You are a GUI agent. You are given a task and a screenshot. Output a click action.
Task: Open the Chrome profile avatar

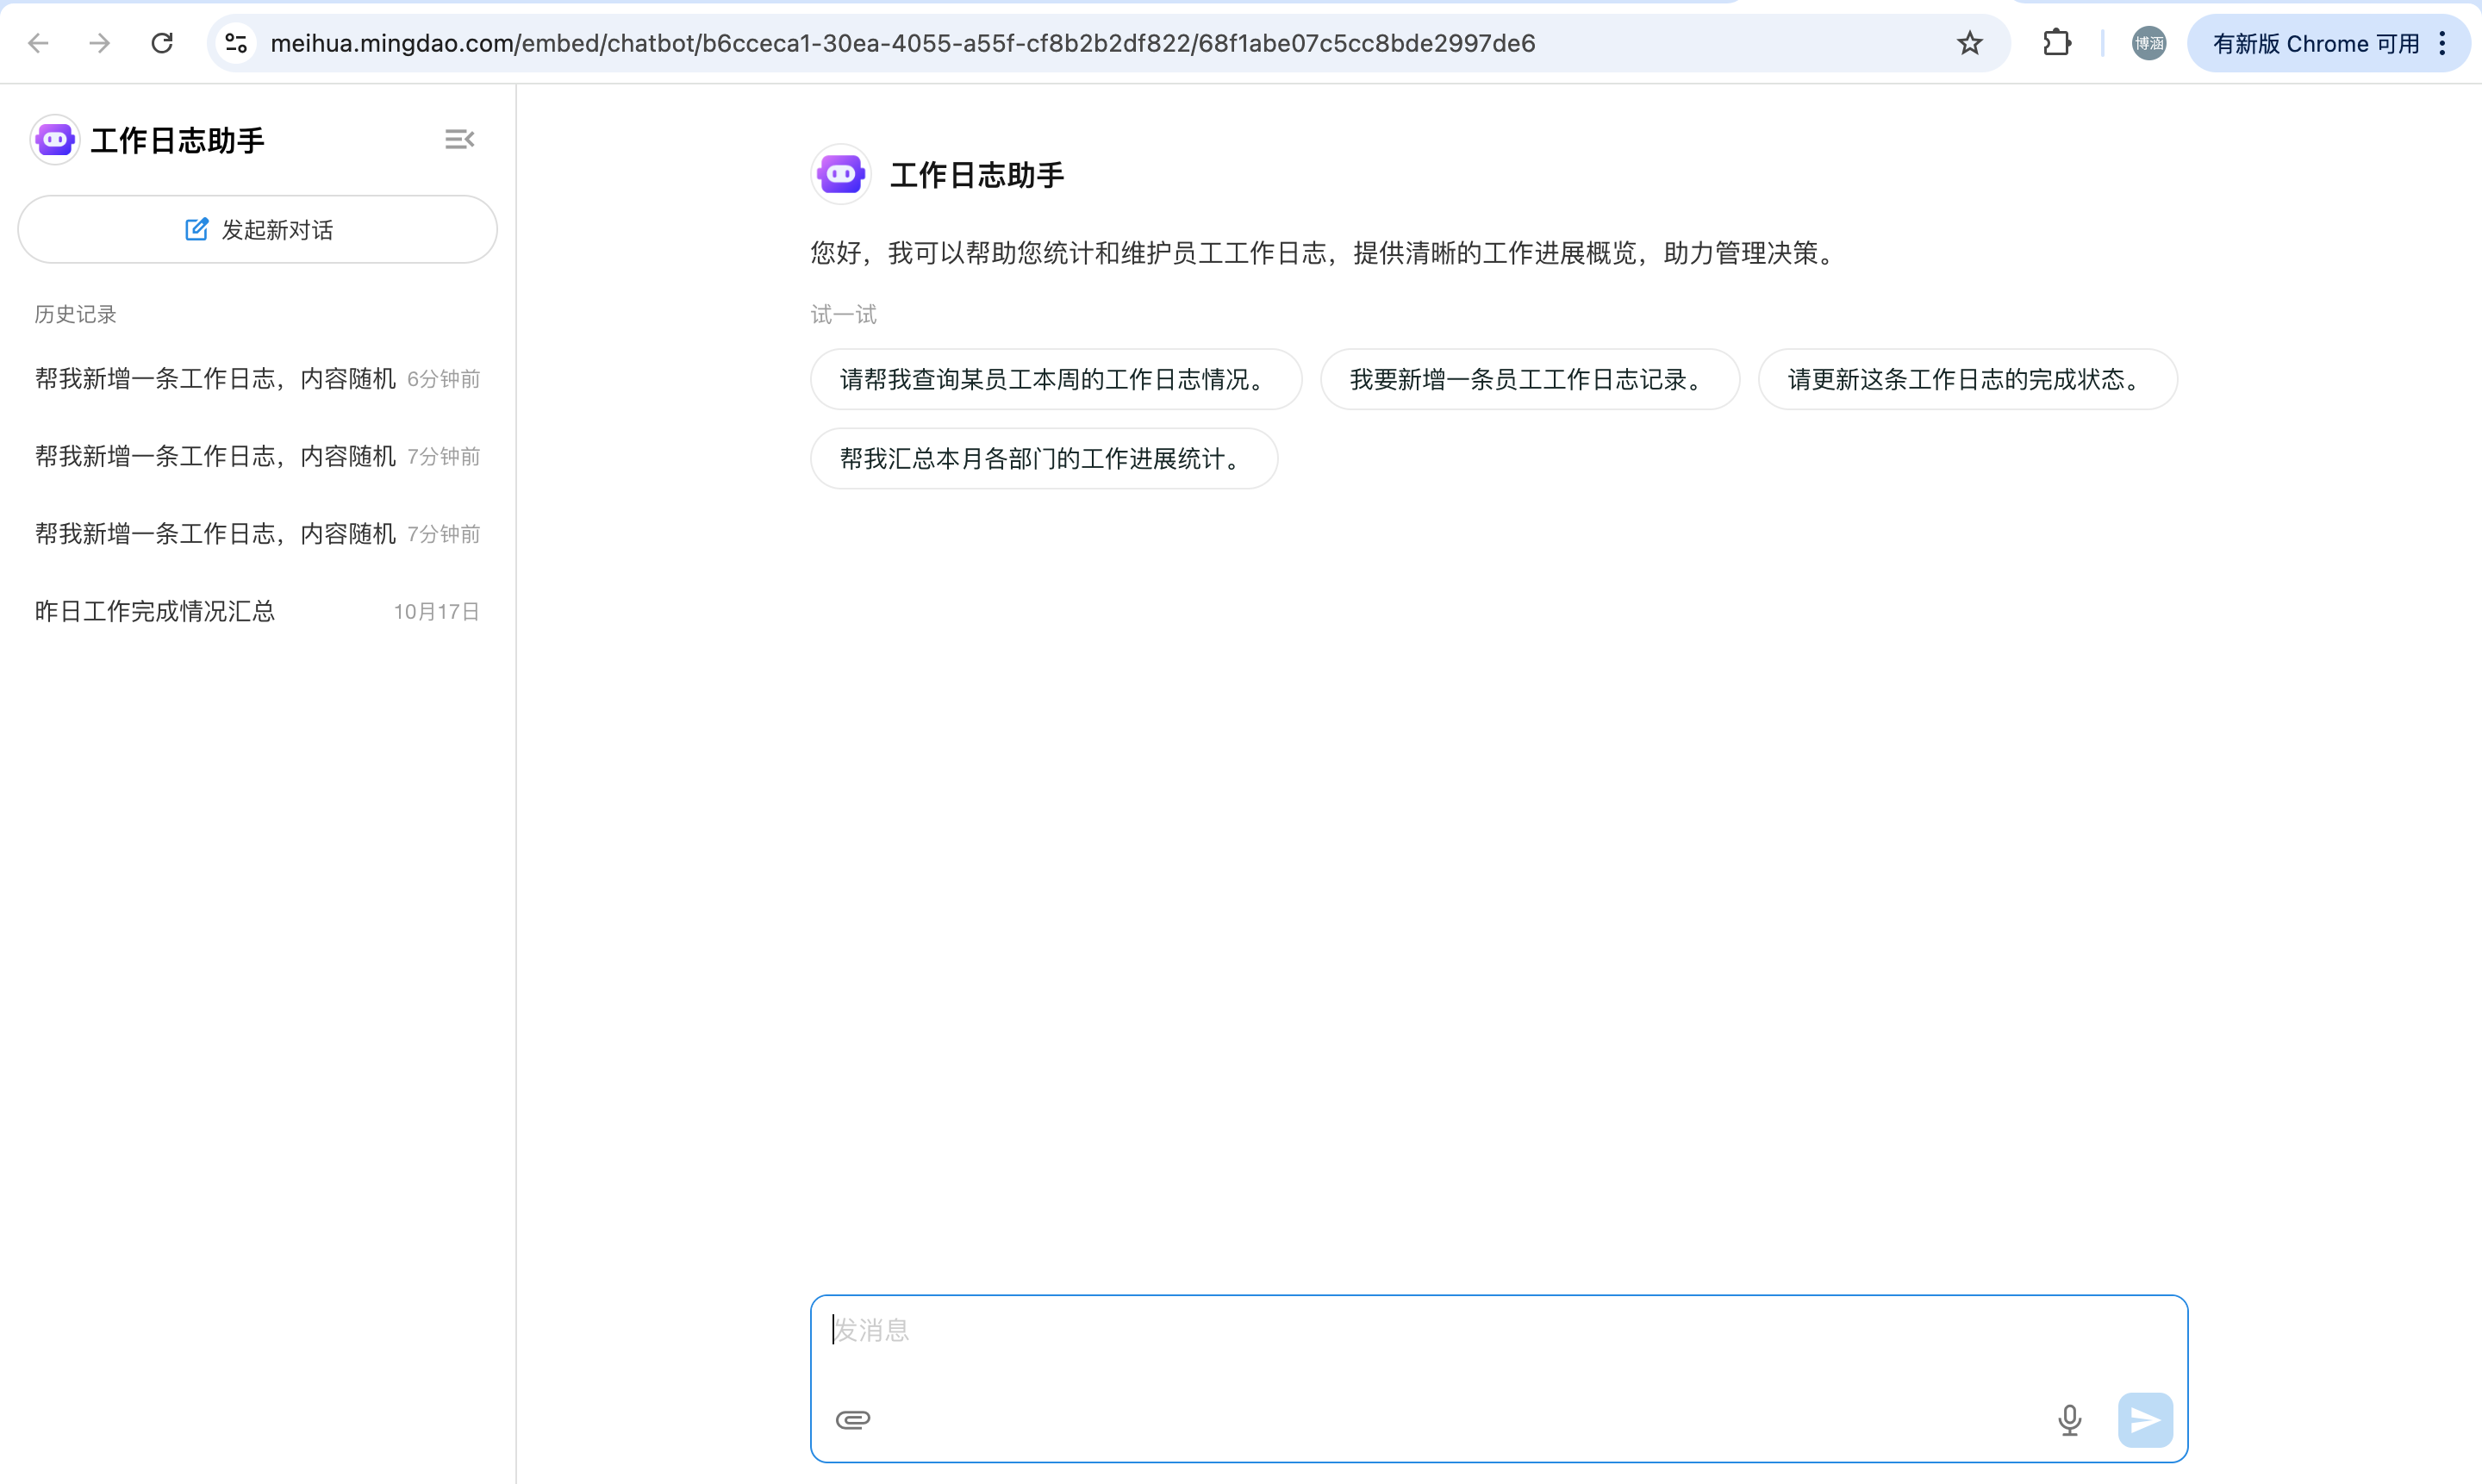click(x=2148, y=43)
